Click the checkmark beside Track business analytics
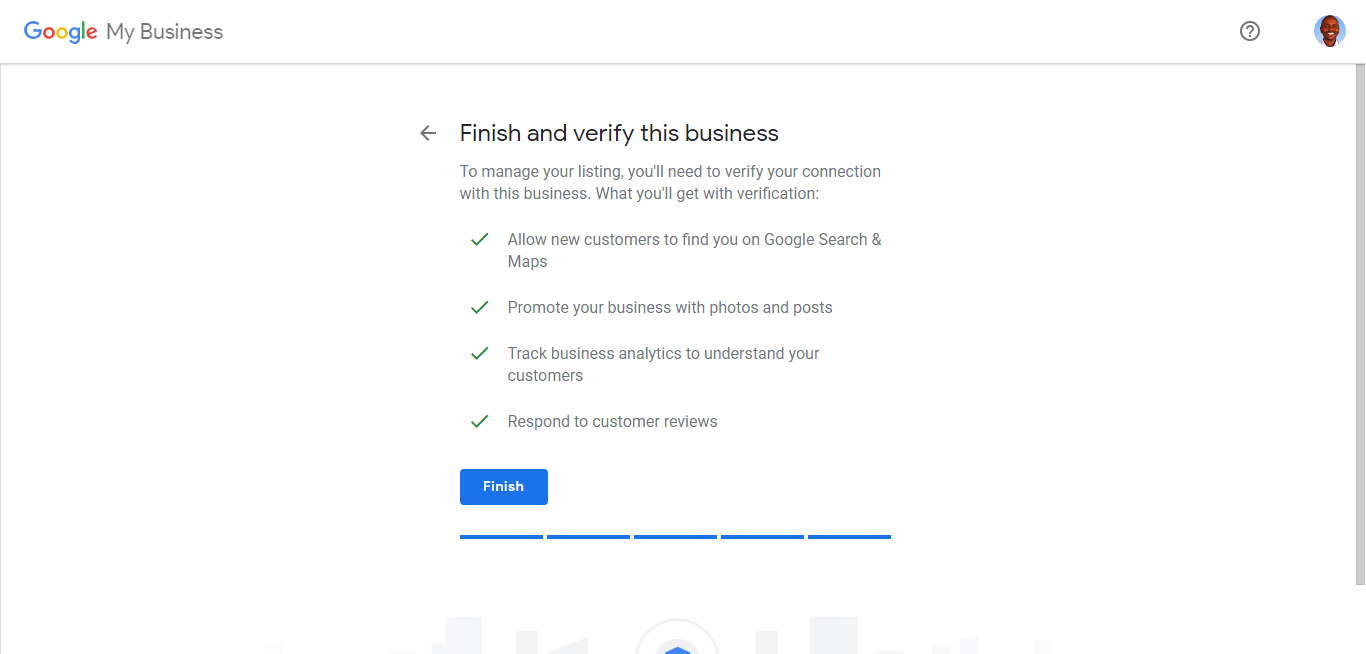The width and height of the screenshot is (1366, 654). (x=479, y=354)
